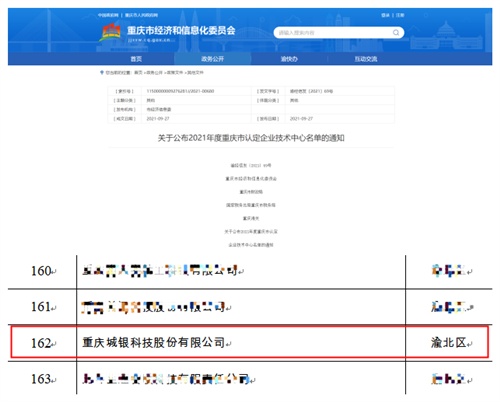The height and width of the screenshot is (402, 500).
Task: Click the search magnifier icon
Action: (x=396, y=32)
